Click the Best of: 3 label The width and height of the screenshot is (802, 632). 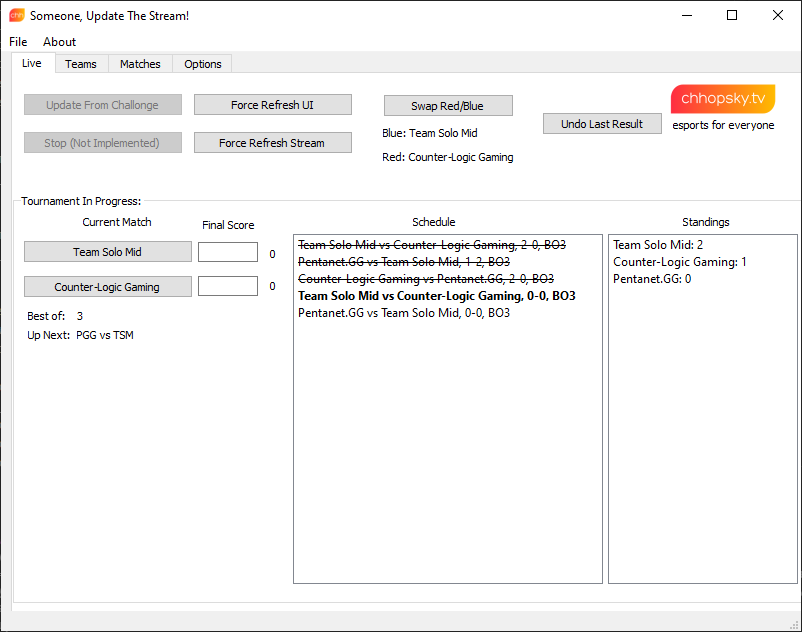(x=55, y=316)
